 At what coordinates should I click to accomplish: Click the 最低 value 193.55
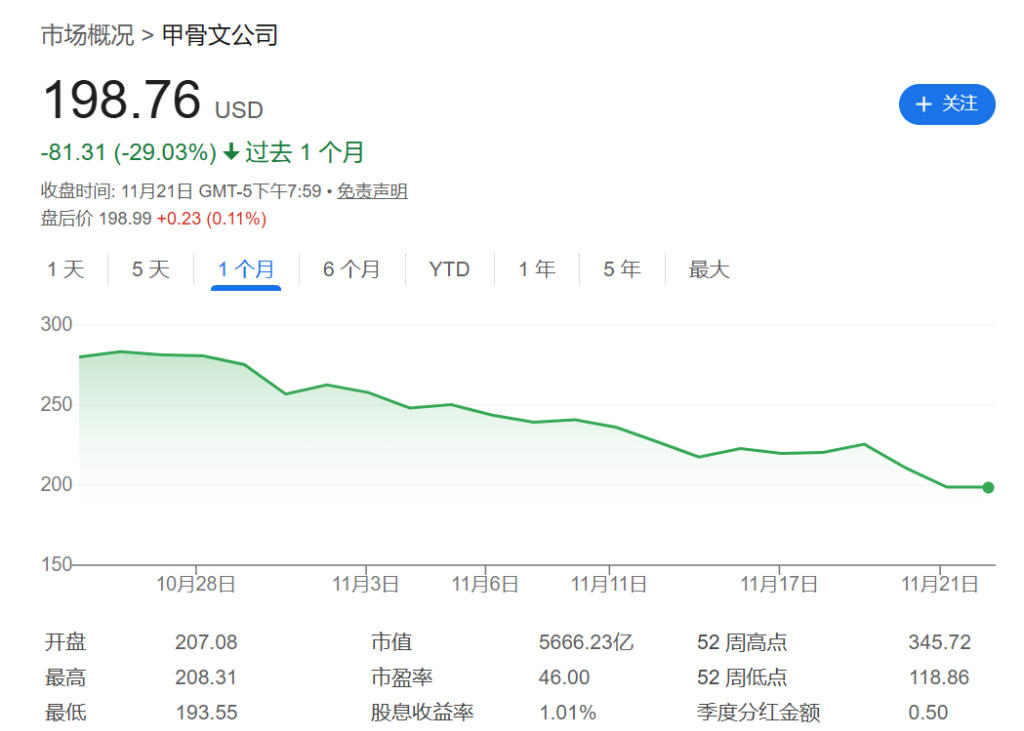pos(206,712)
